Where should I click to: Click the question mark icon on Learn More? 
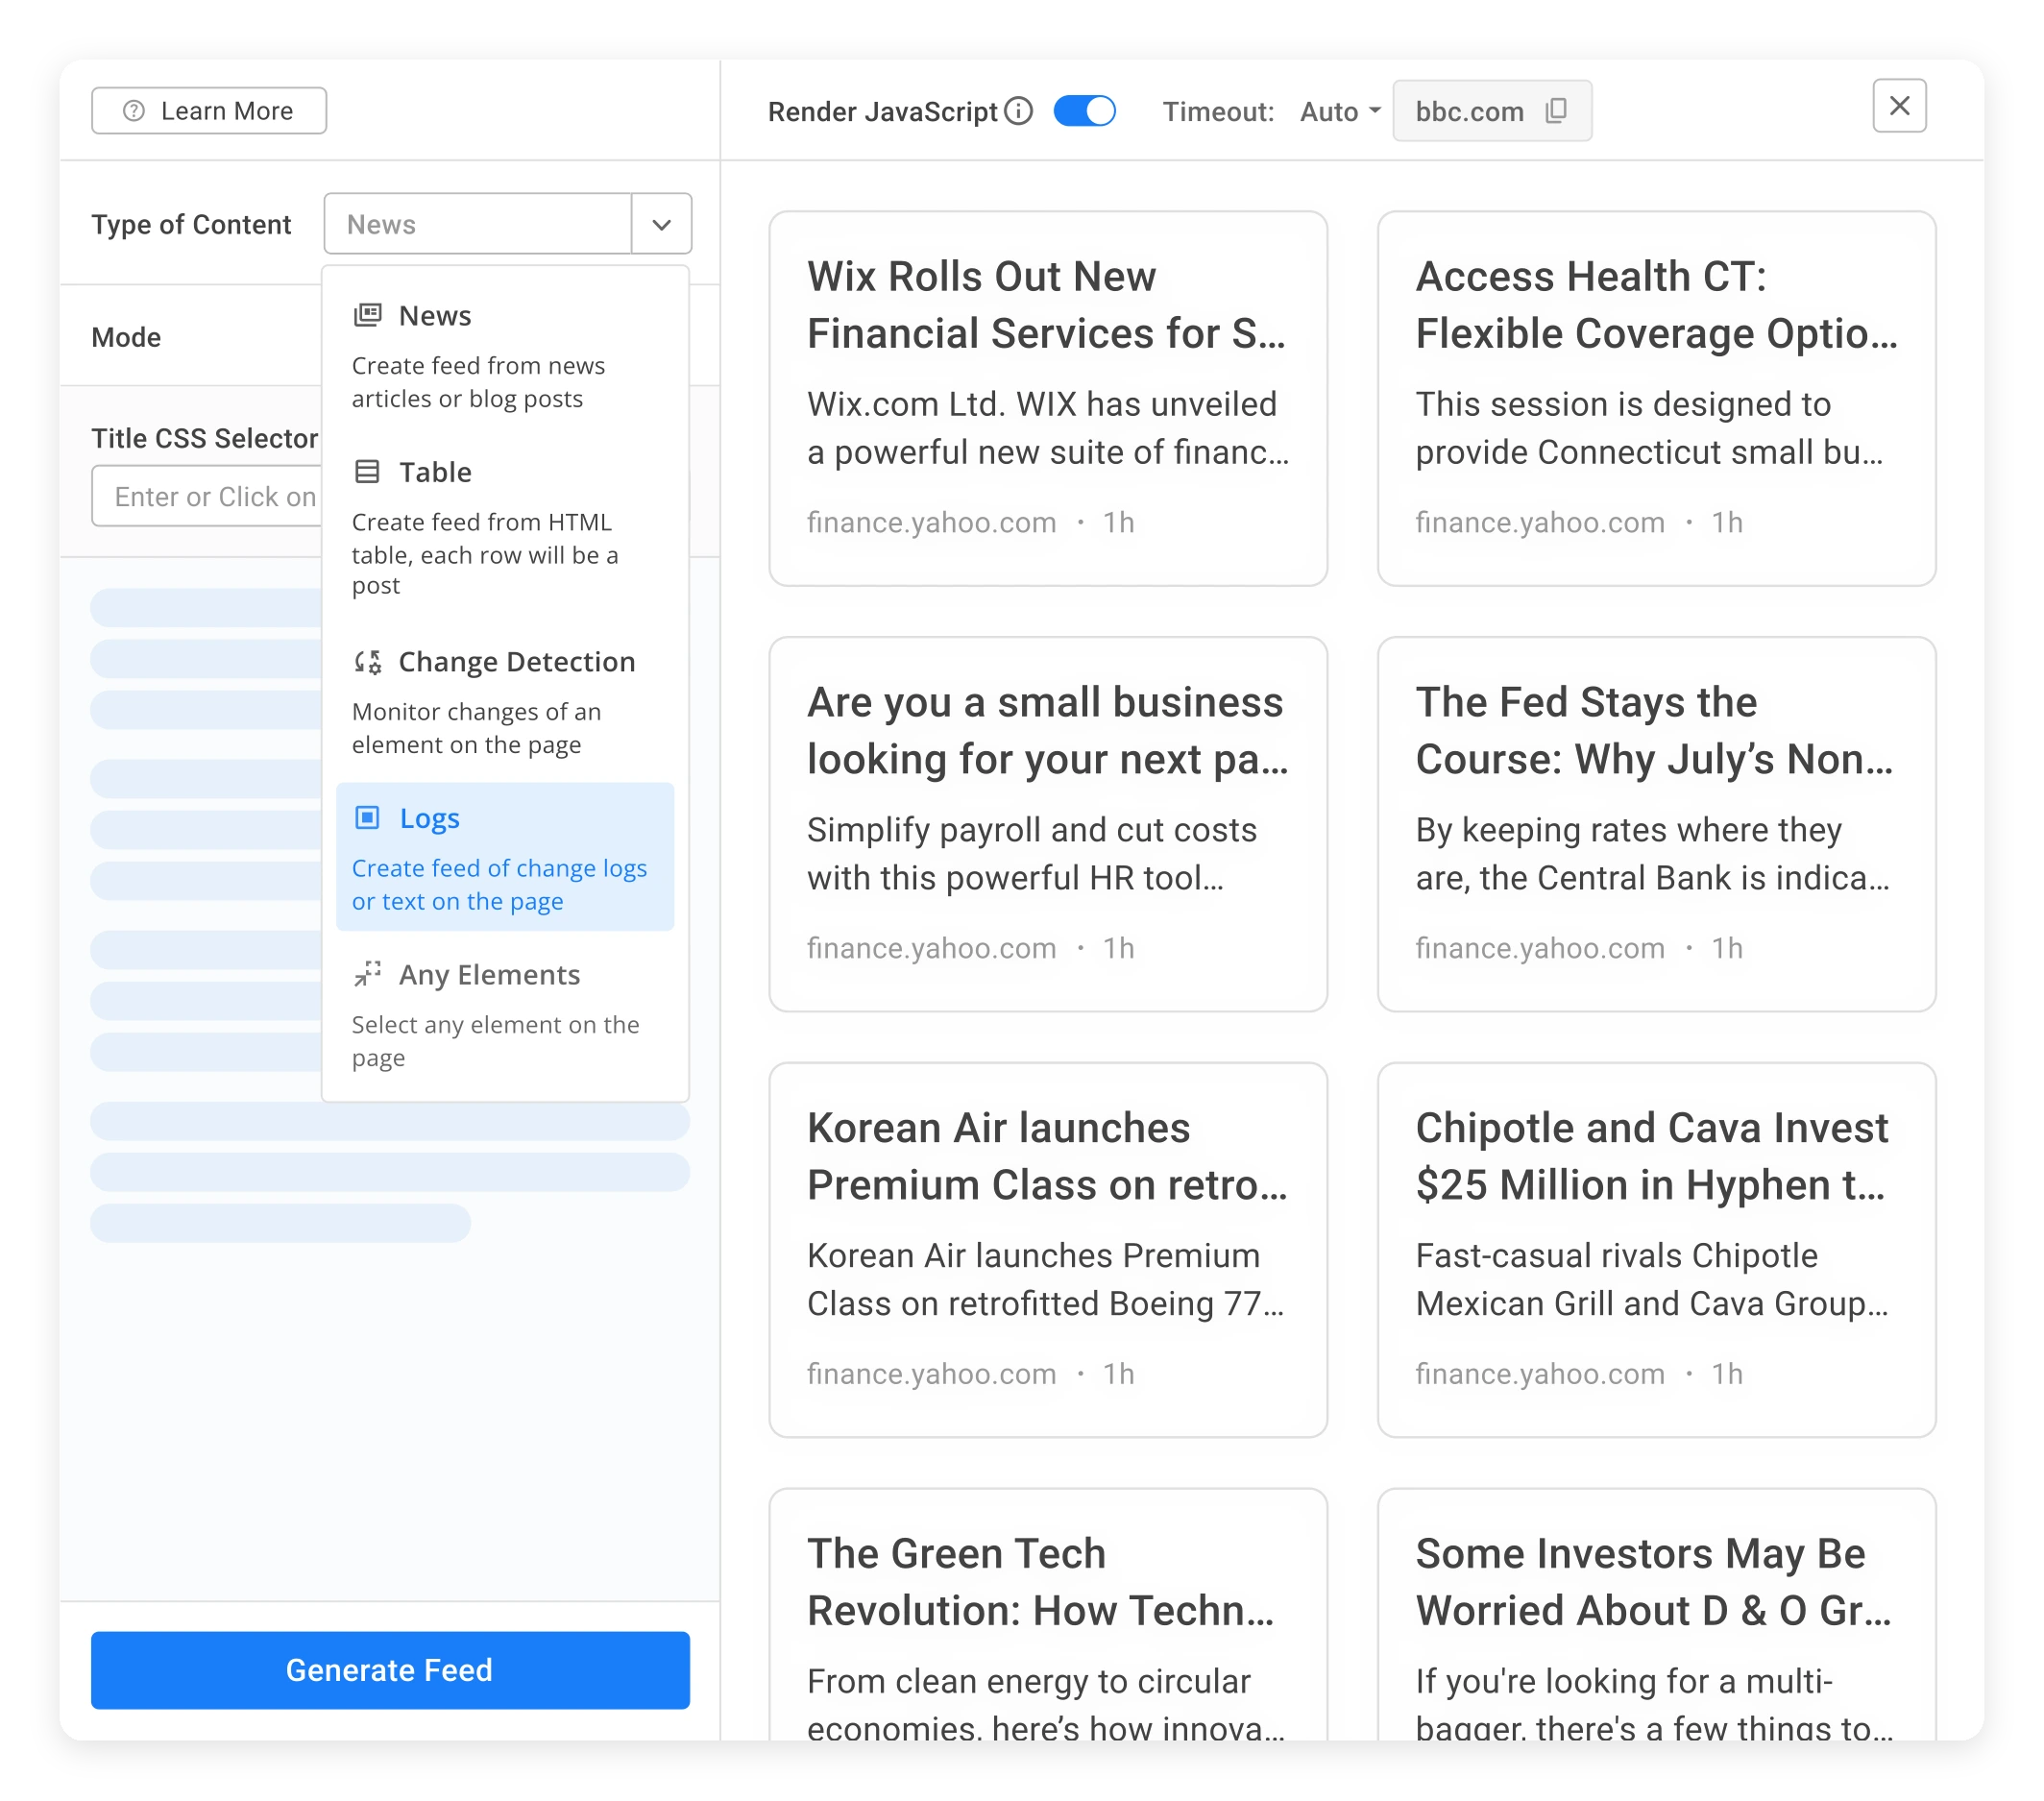(x=134, y=111)
